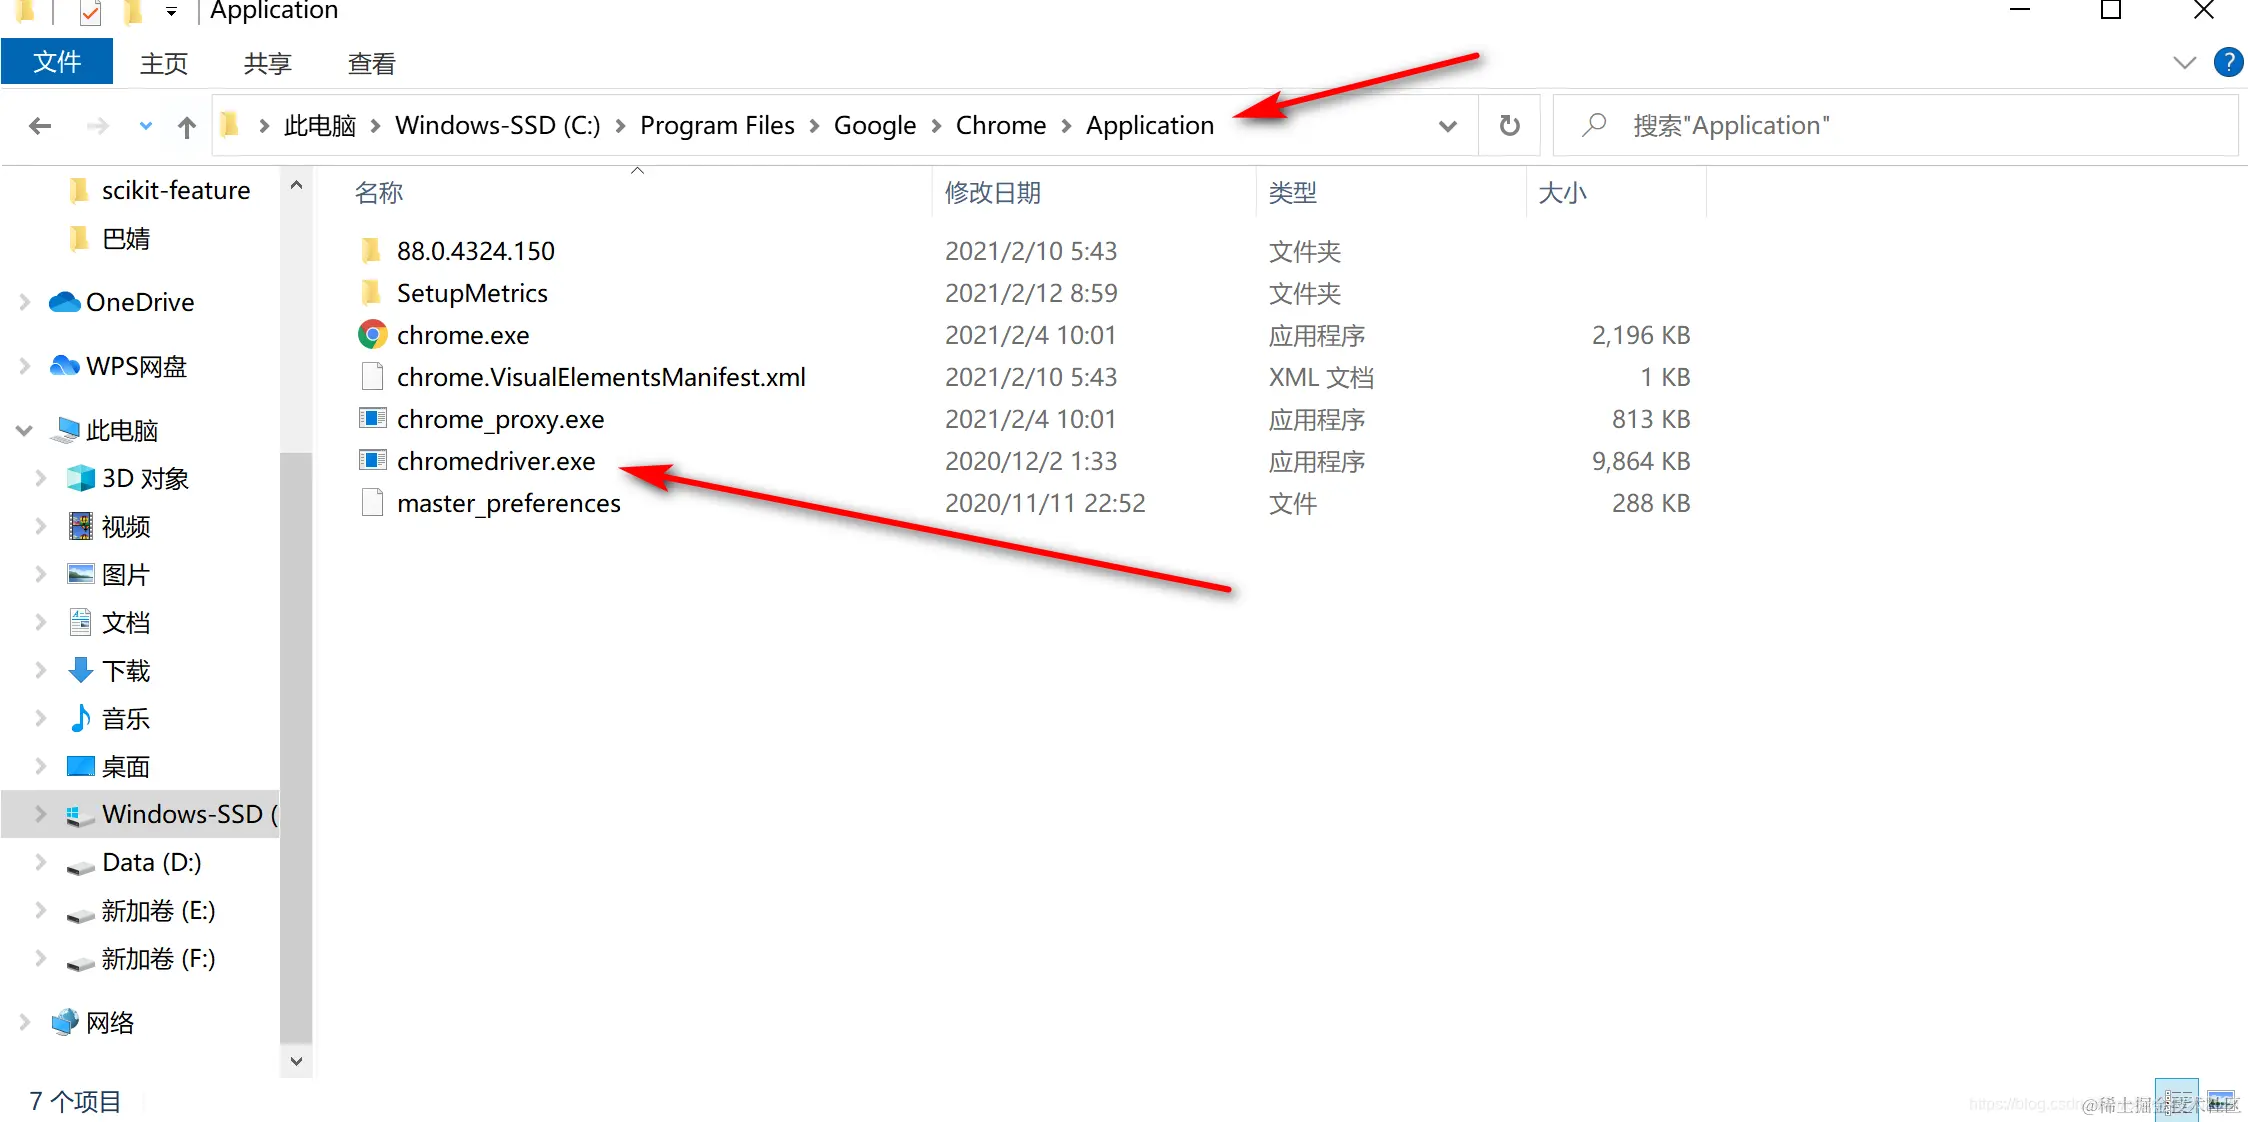Open the Help question mark icon
Image resolution: width=2248 pixels, height=1122 pixels.
pyautogui.click(x=2228, y=62)
